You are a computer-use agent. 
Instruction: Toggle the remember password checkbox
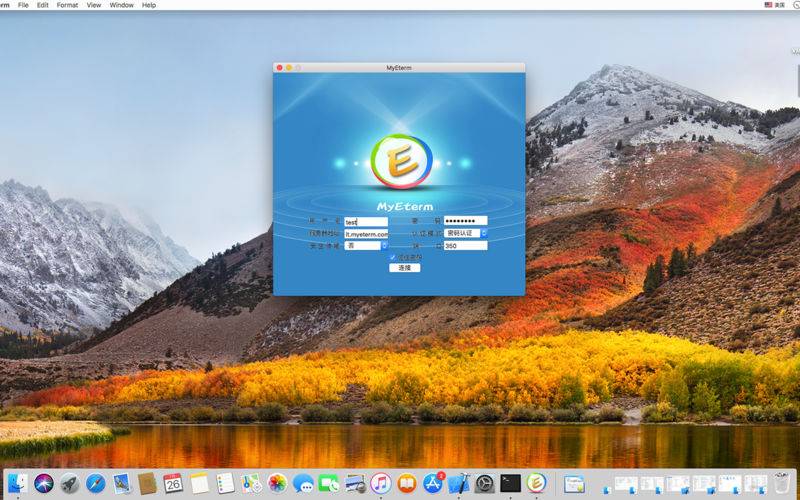[392, 257]
